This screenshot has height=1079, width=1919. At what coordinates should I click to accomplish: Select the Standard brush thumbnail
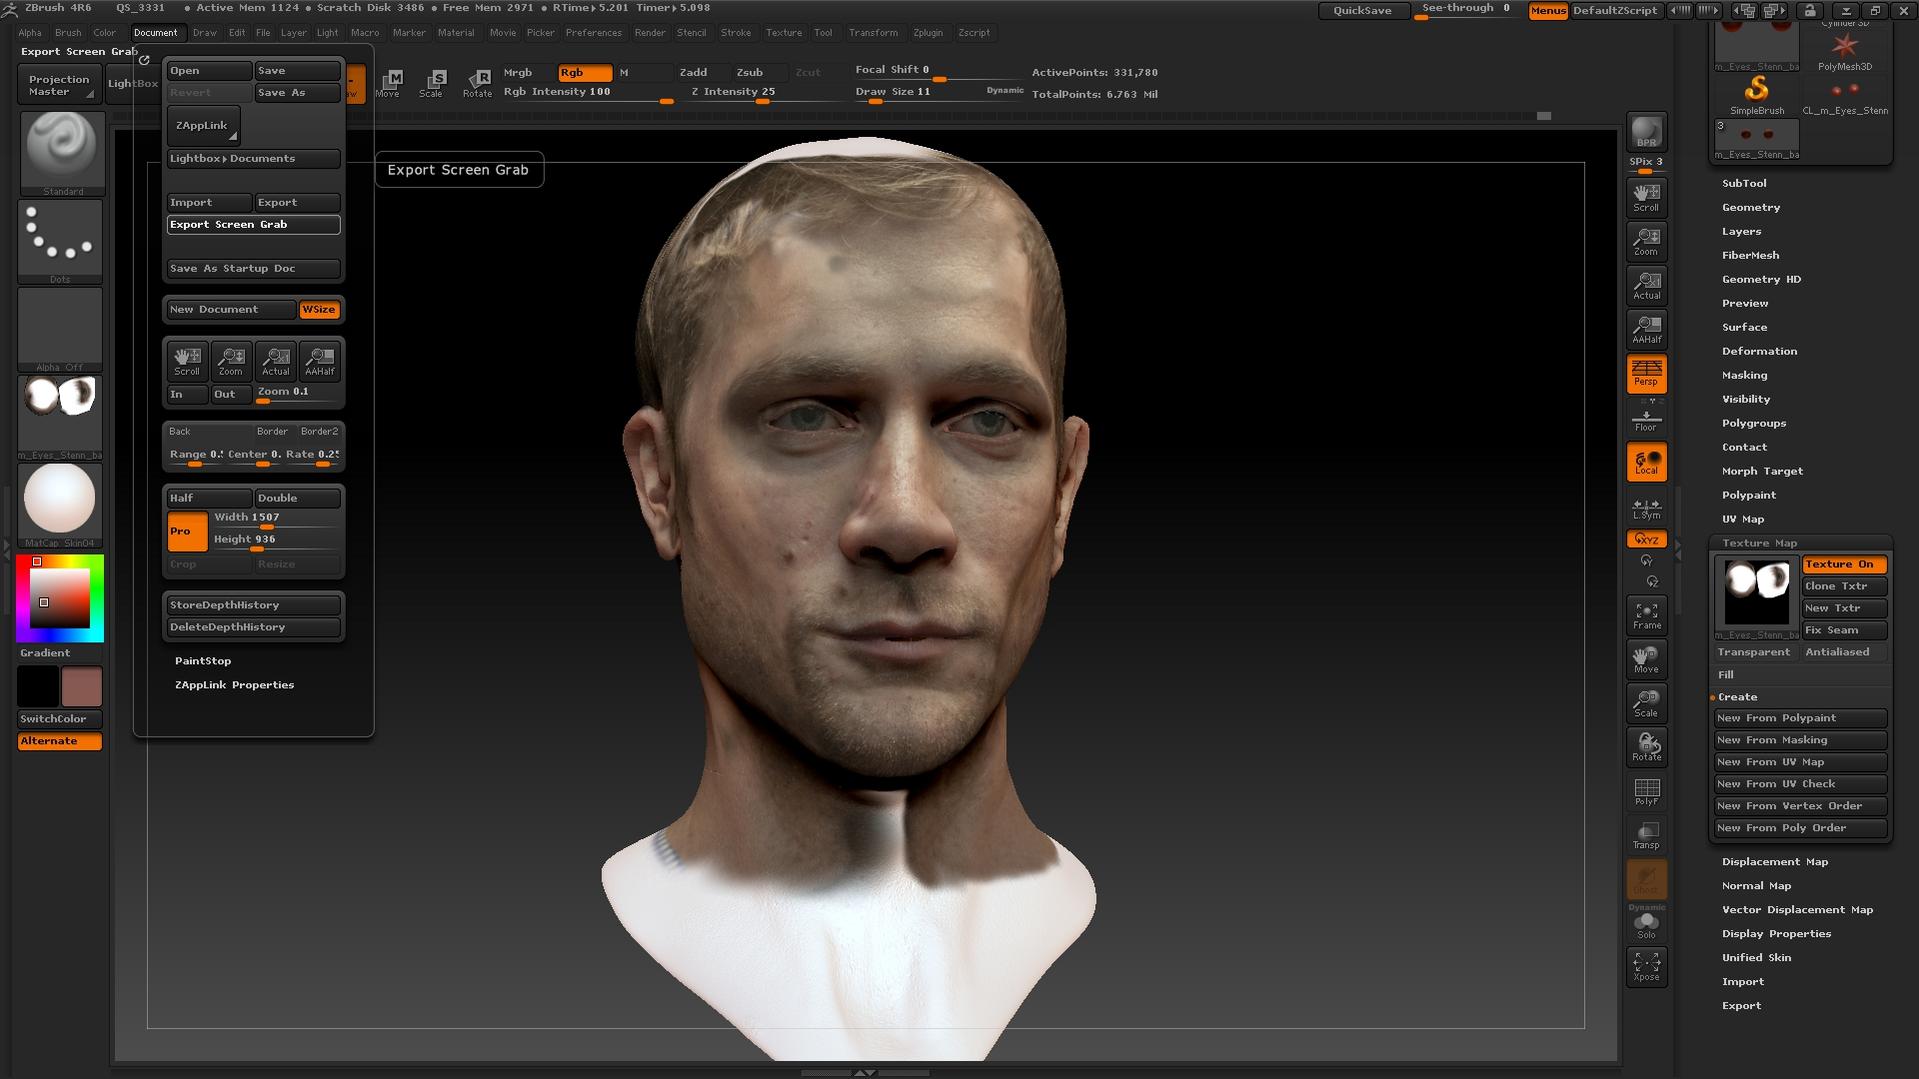[x=60, y=150]
